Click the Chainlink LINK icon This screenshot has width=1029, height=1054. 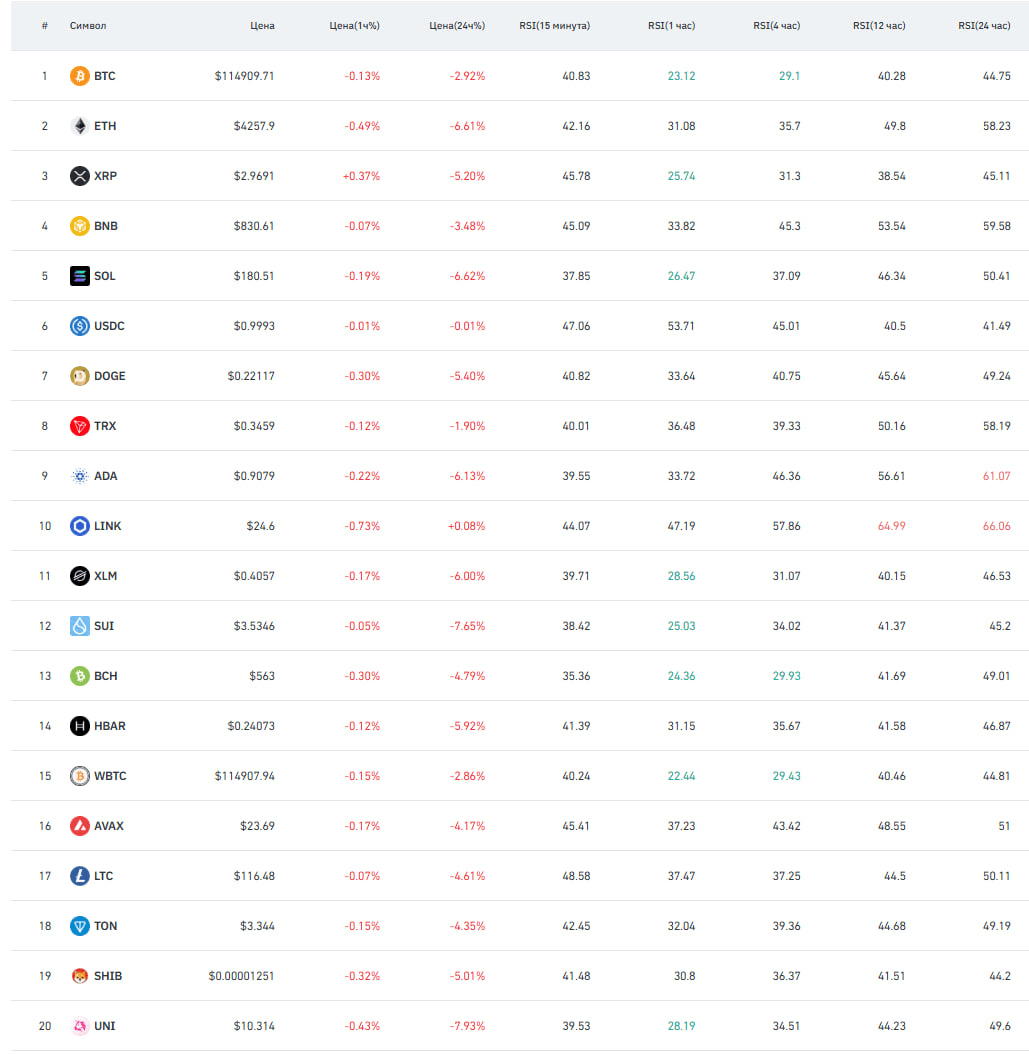[x=79, y=526]
